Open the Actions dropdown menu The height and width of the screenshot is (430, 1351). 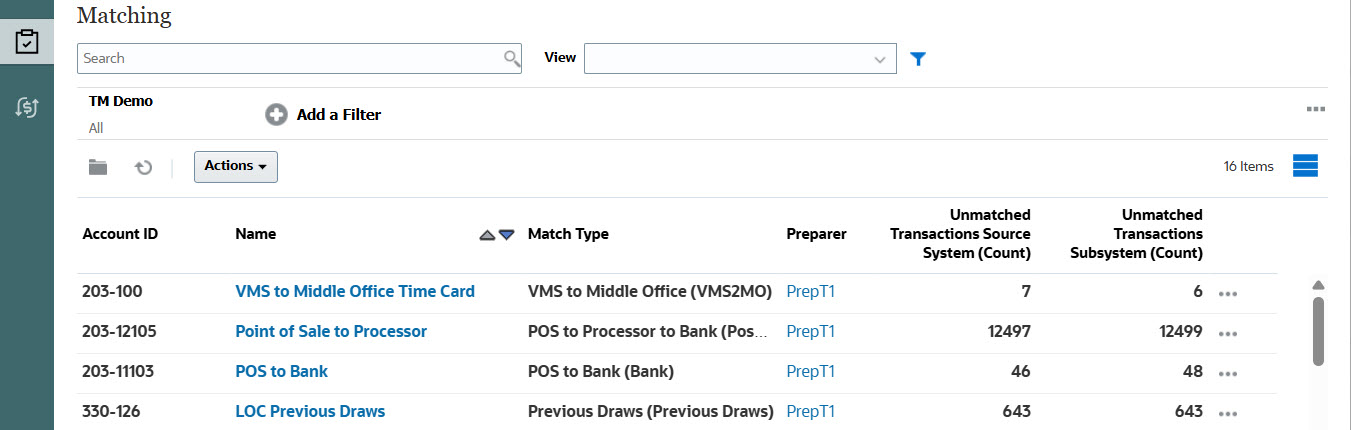click(x=235, y=166)
